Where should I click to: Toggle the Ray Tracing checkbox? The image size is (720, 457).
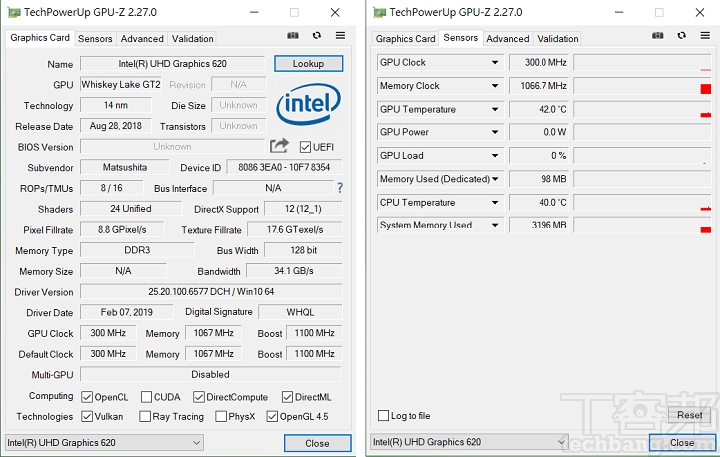pyautogui.click(x=145, y=417)
